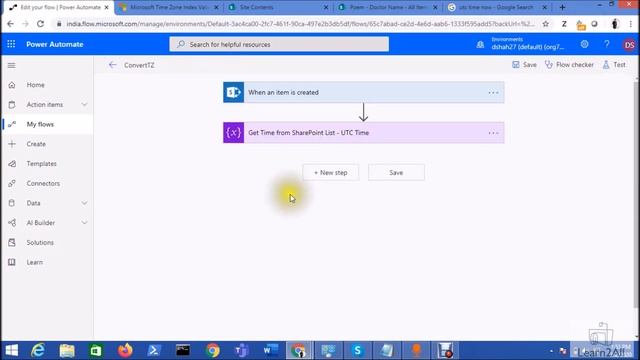Focus the Search for helpful resources box

[x=279, y=44]
